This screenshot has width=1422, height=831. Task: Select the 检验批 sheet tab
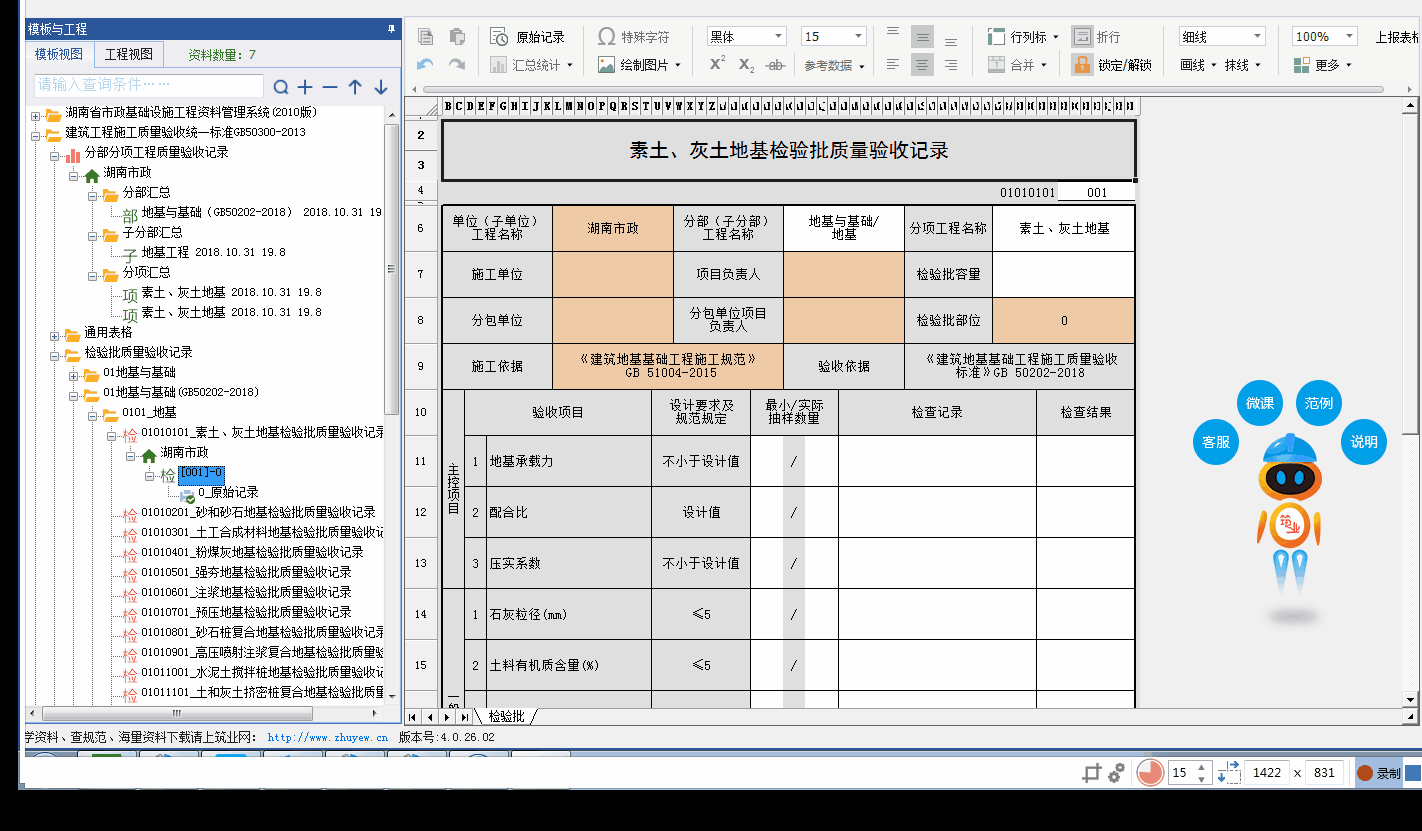[506, 716]
